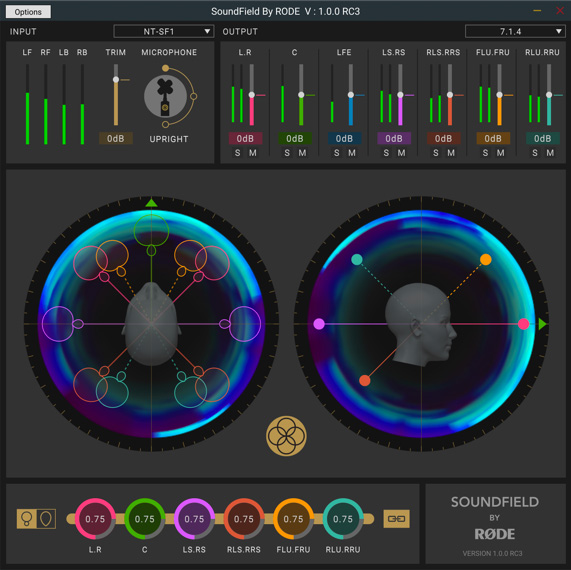Click the L.R 0.75 directivity knob
Screen dimensions: 571x570
pos(95,519)
